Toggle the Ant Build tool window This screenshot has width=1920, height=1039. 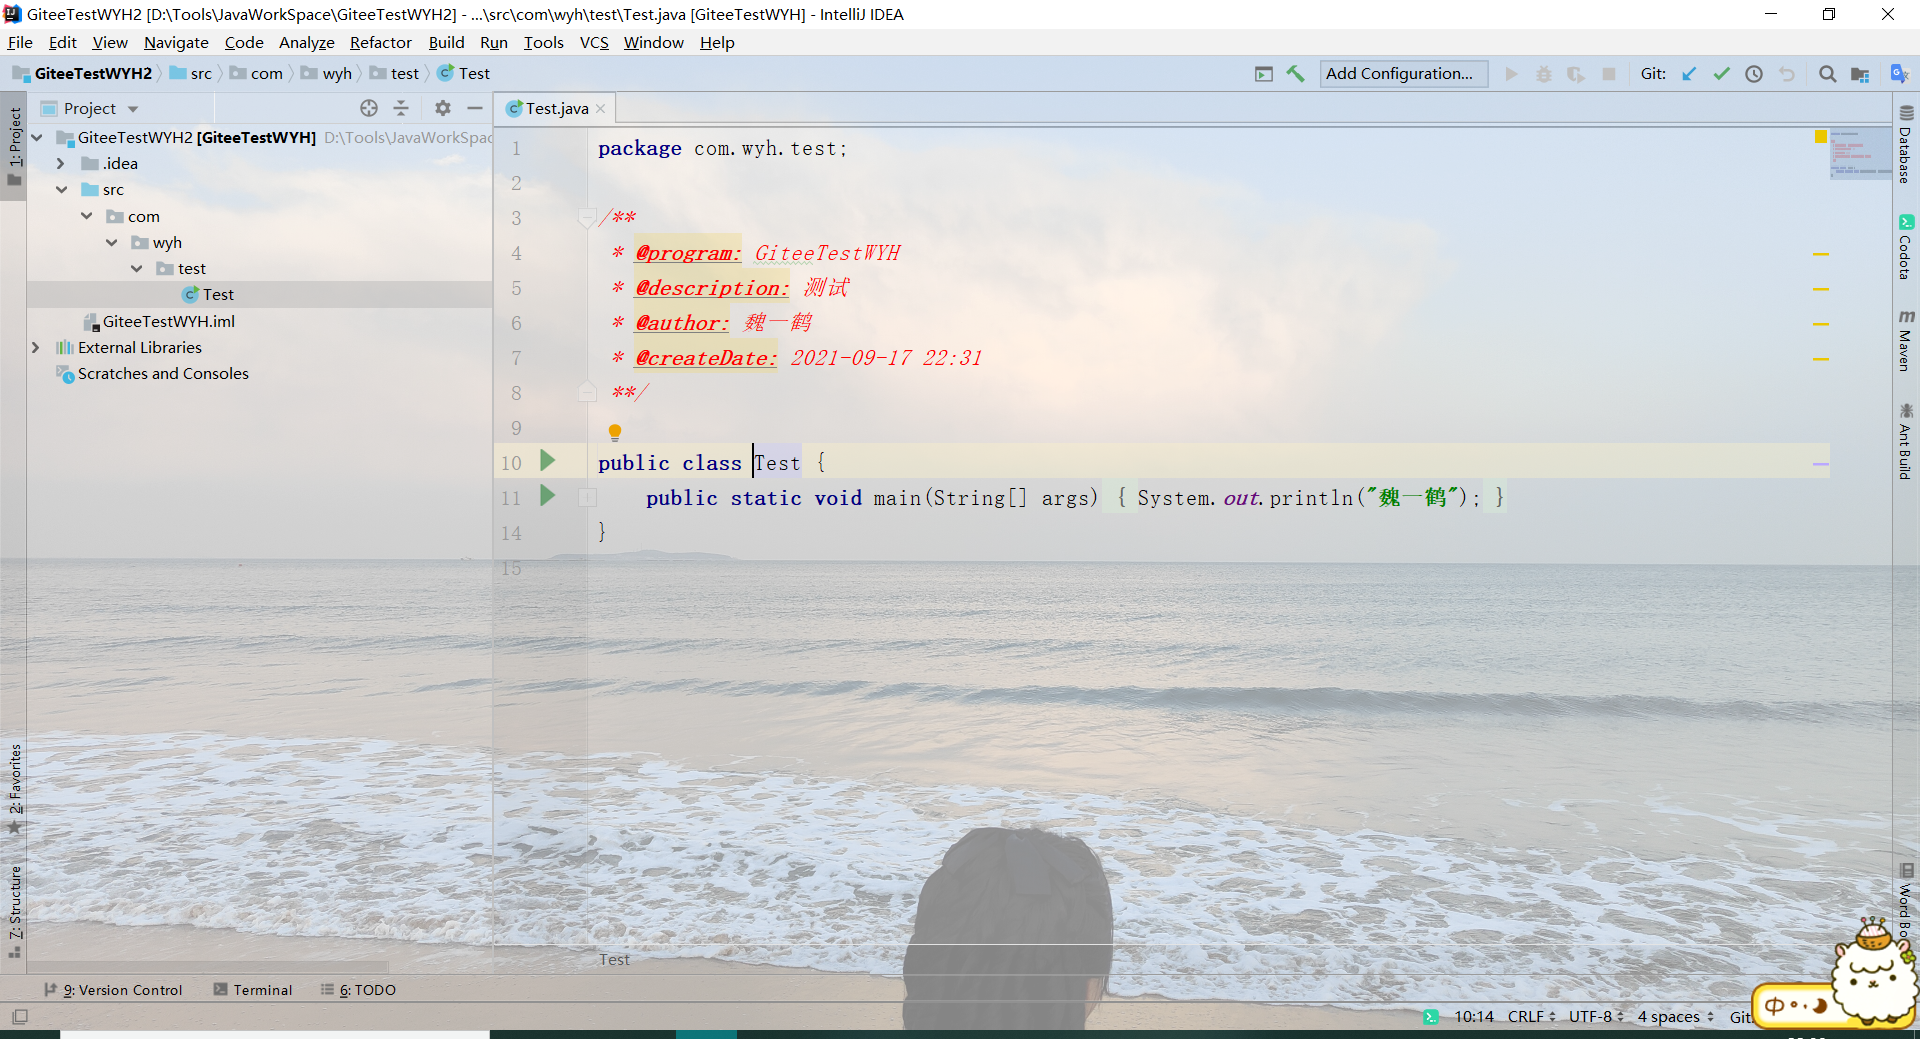[x=1906, y=442]
